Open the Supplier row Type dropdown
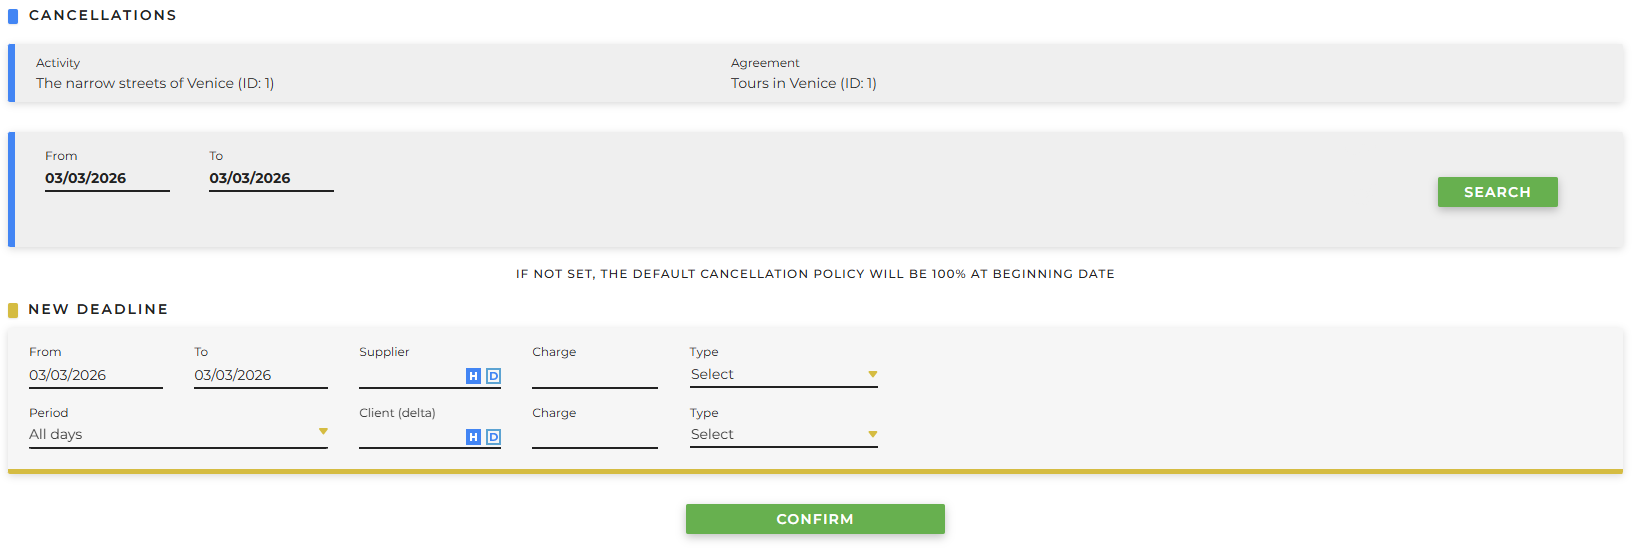 point(783,375)
